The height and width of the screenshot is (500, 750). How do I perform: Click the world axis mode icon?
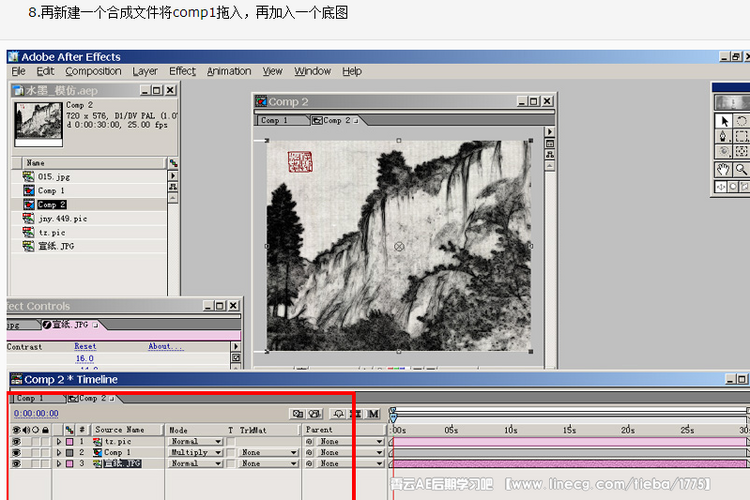pyautogui.click(x=732, y=187)
